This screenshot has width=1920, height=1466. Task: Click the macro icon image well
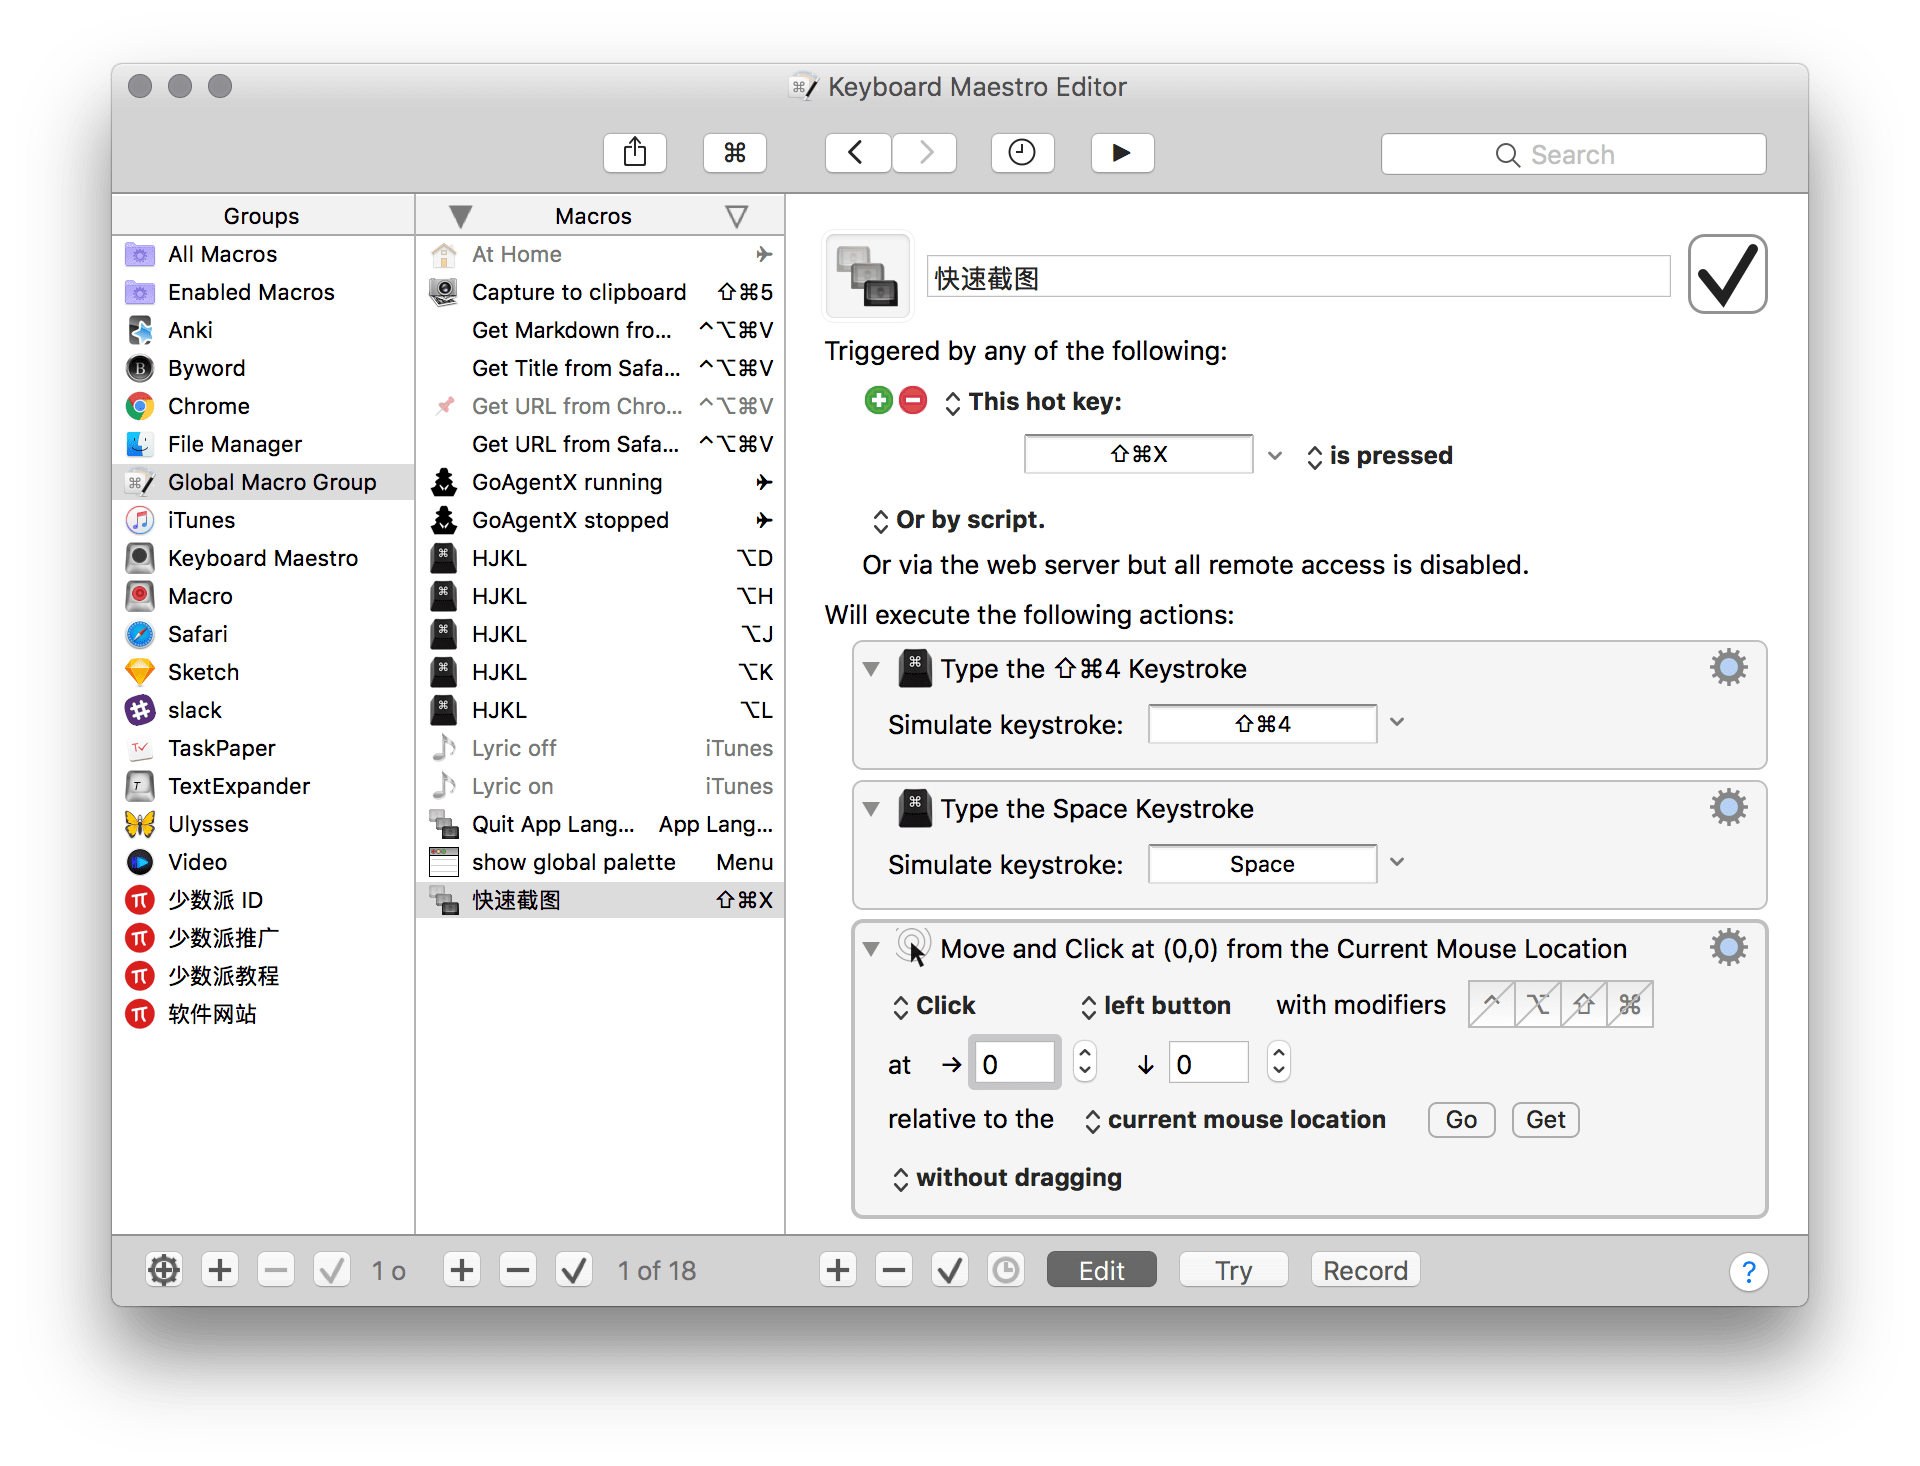pos(867,277)
